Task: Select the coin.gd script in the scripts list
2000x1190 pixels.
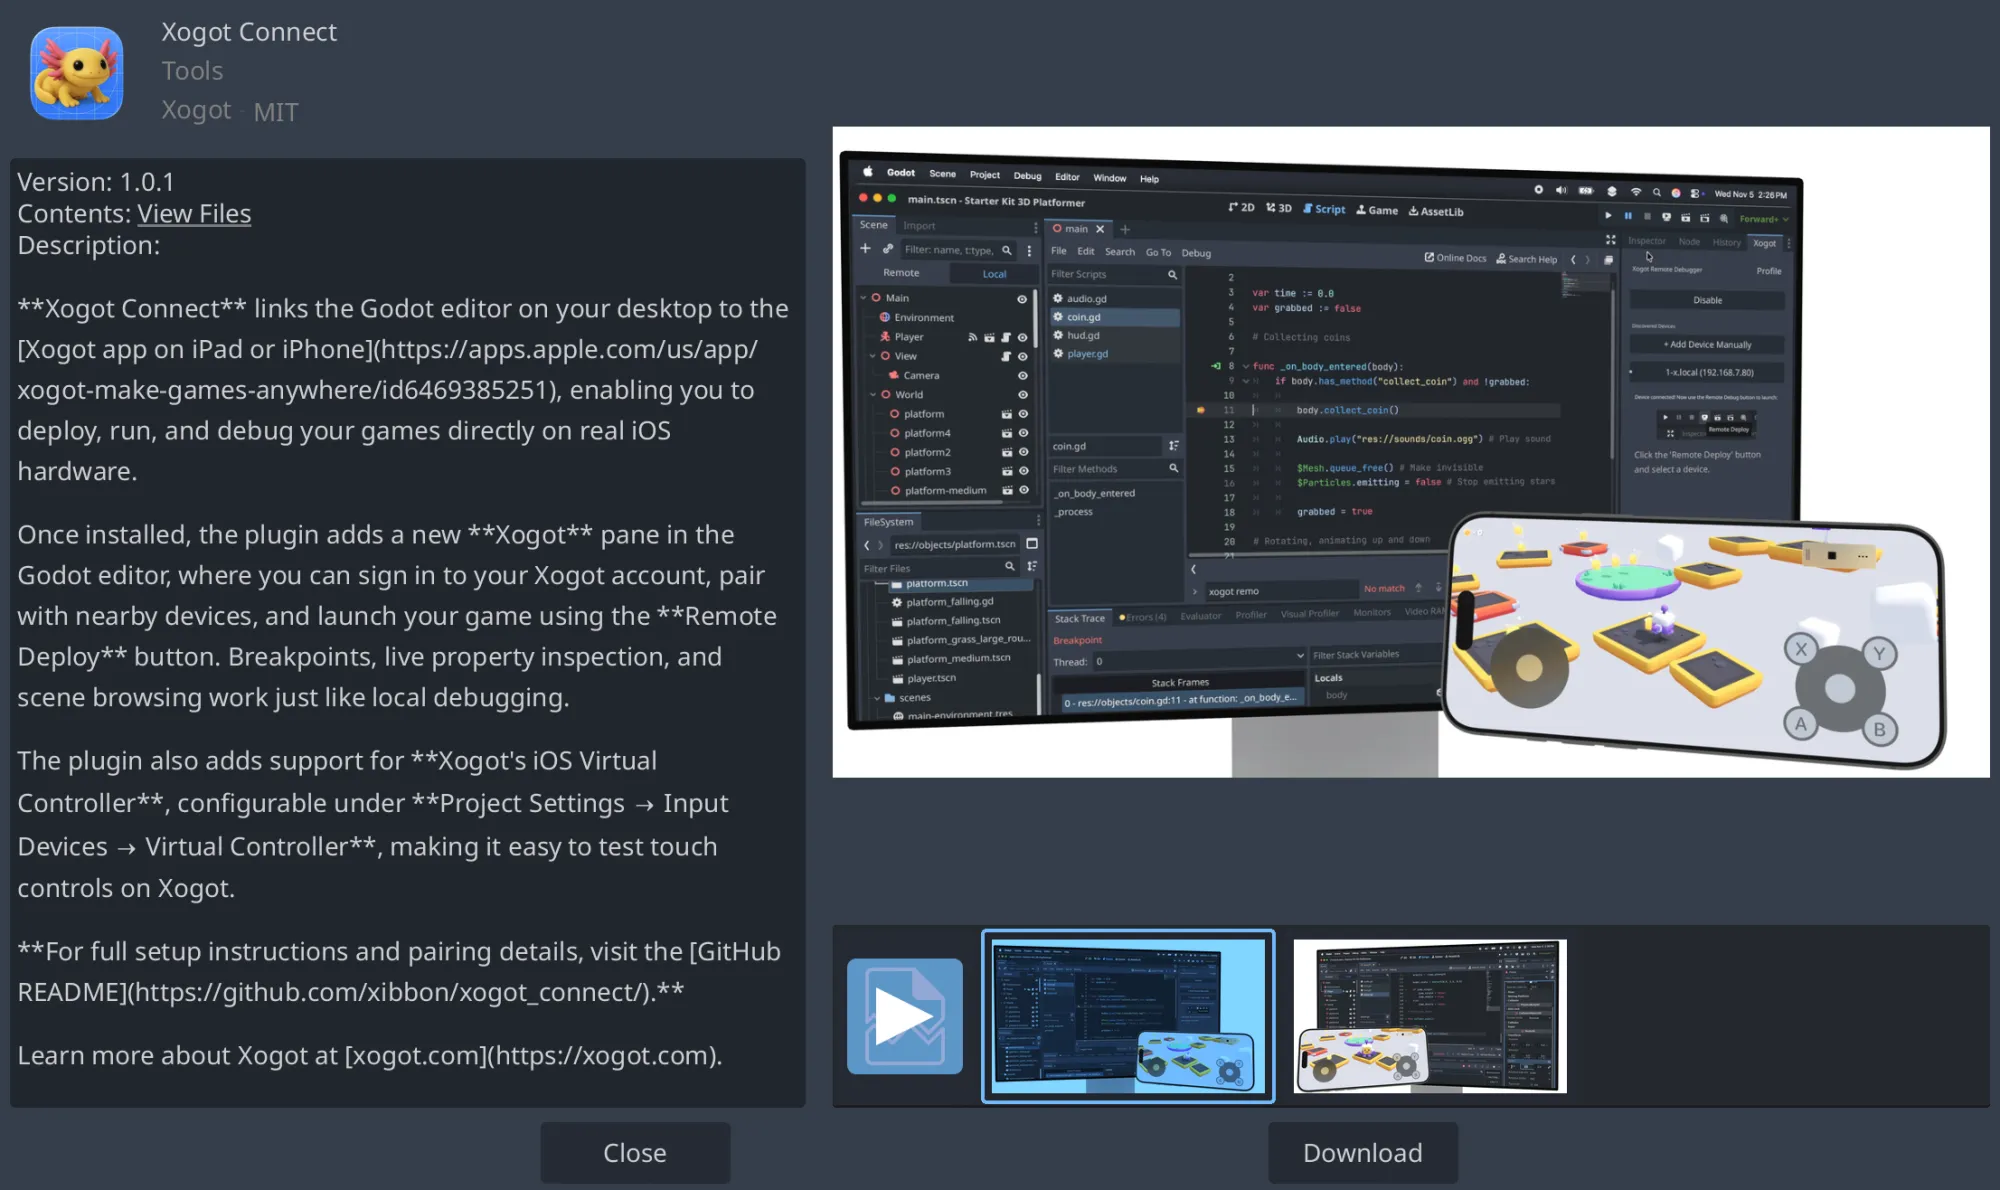Action: pos(1082,317)
